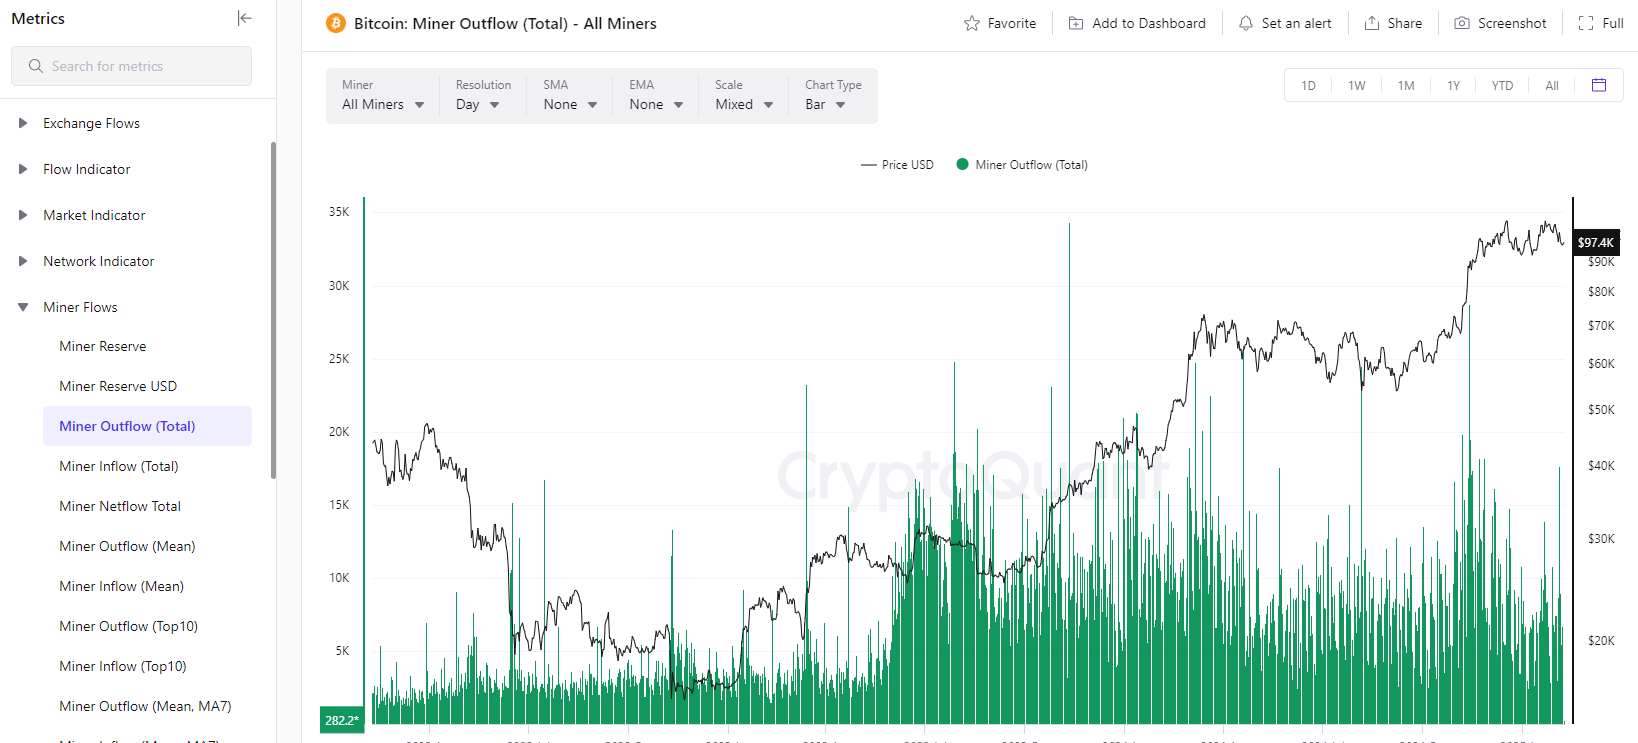Click the Share upload icon
This screenshot has height=743, width=1638.
pos(1372,23)
